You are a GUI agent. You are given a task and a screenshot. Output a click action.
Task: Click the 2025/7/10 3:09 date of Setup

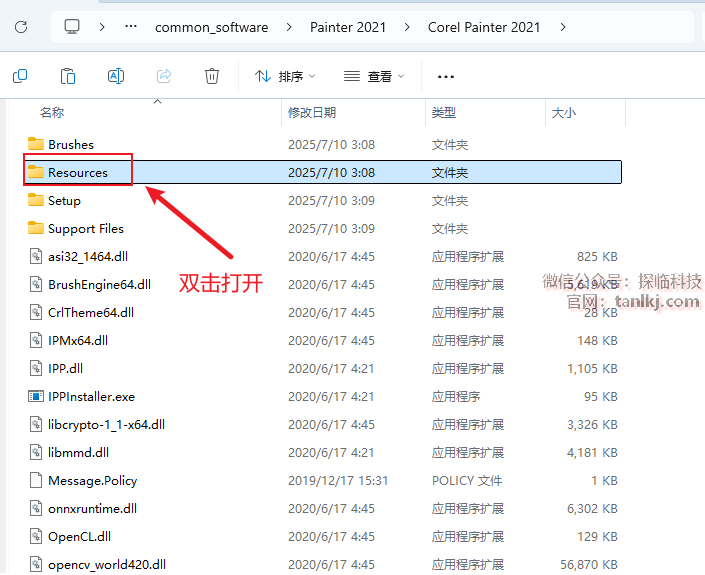(331, 201)
